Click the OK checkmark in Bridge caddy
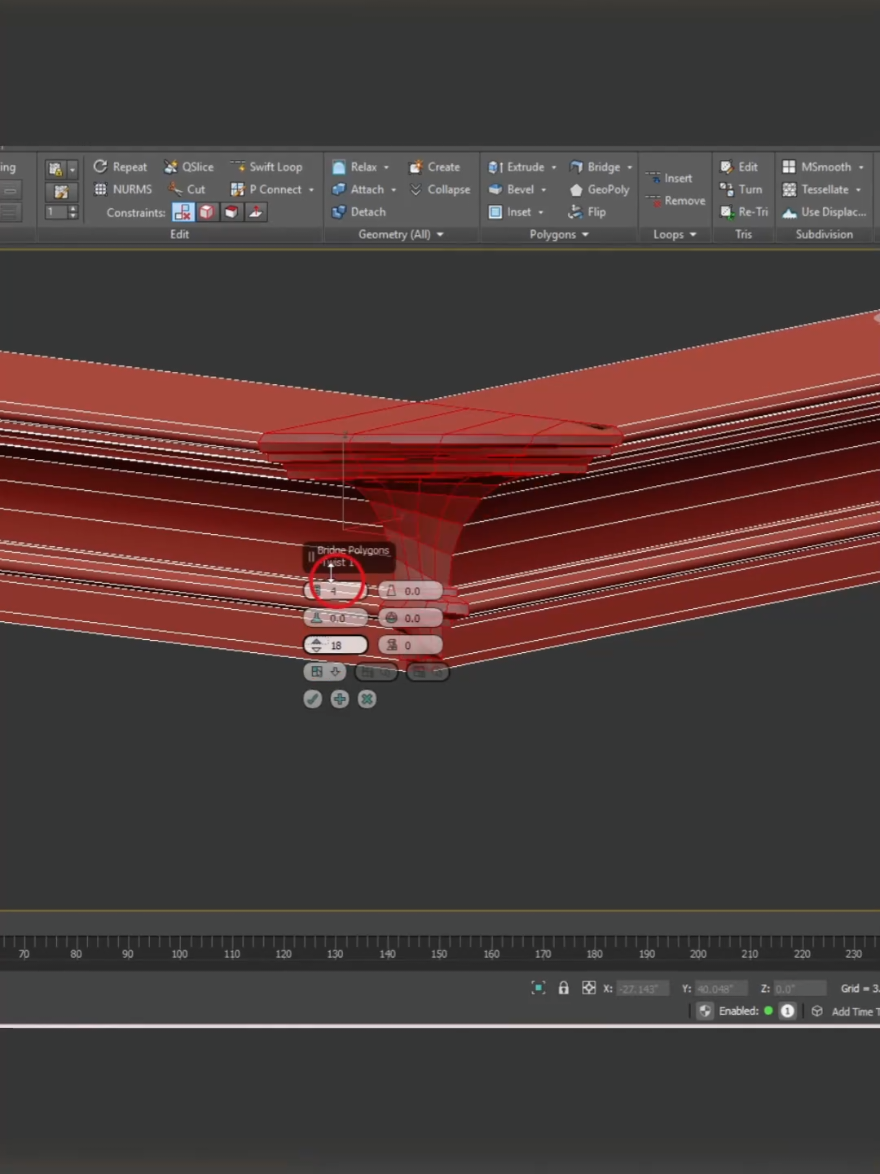Screen dimensions: 880x1174 313,699
